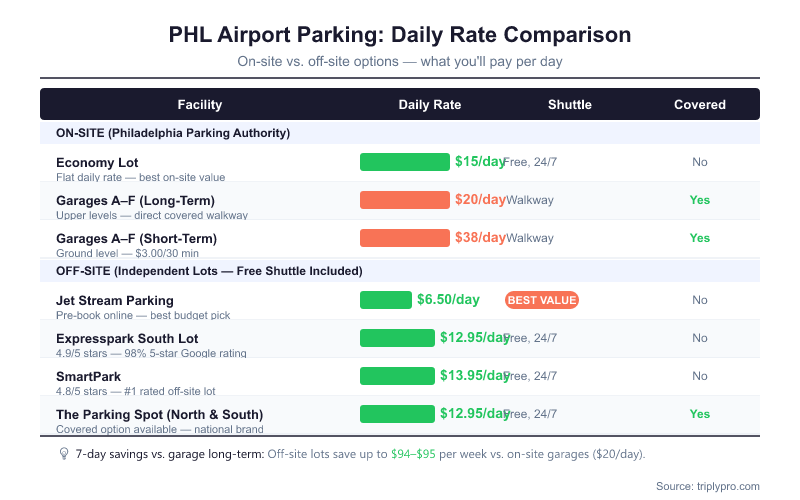Click the lightbulb tip icon
Screen dimensions: 800x500
click(x=64, y=453)
